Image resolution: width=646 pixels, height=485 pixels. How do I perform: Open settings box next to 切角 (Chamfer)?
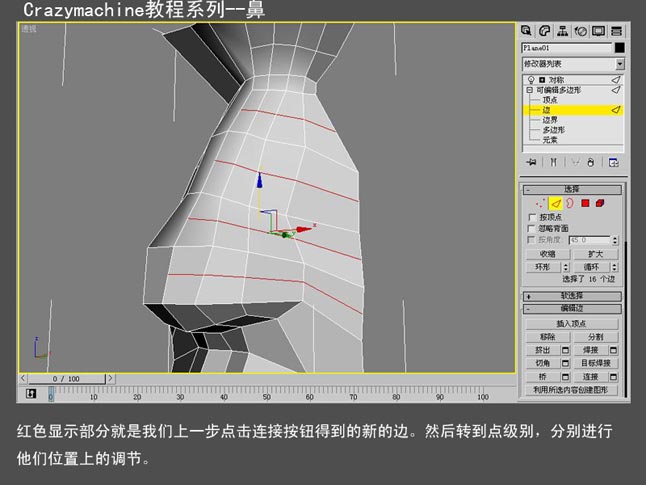point(565,363)
